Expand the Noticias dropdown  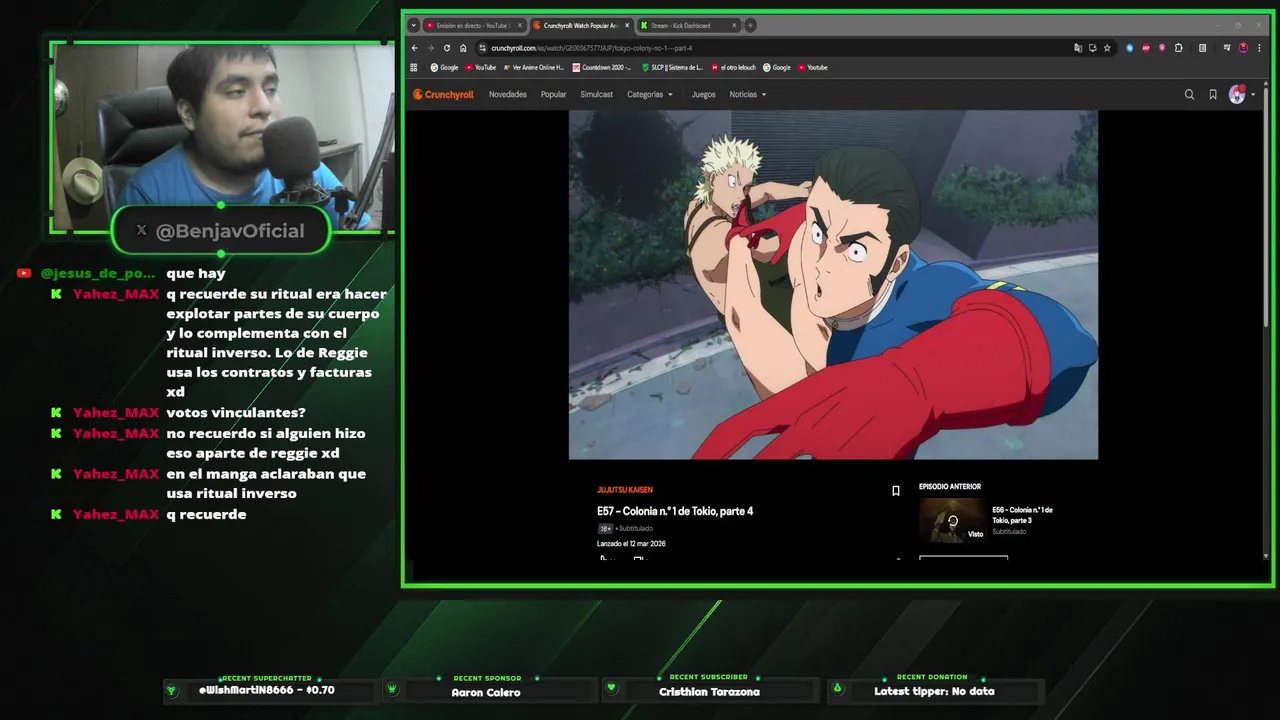point(748,95)
